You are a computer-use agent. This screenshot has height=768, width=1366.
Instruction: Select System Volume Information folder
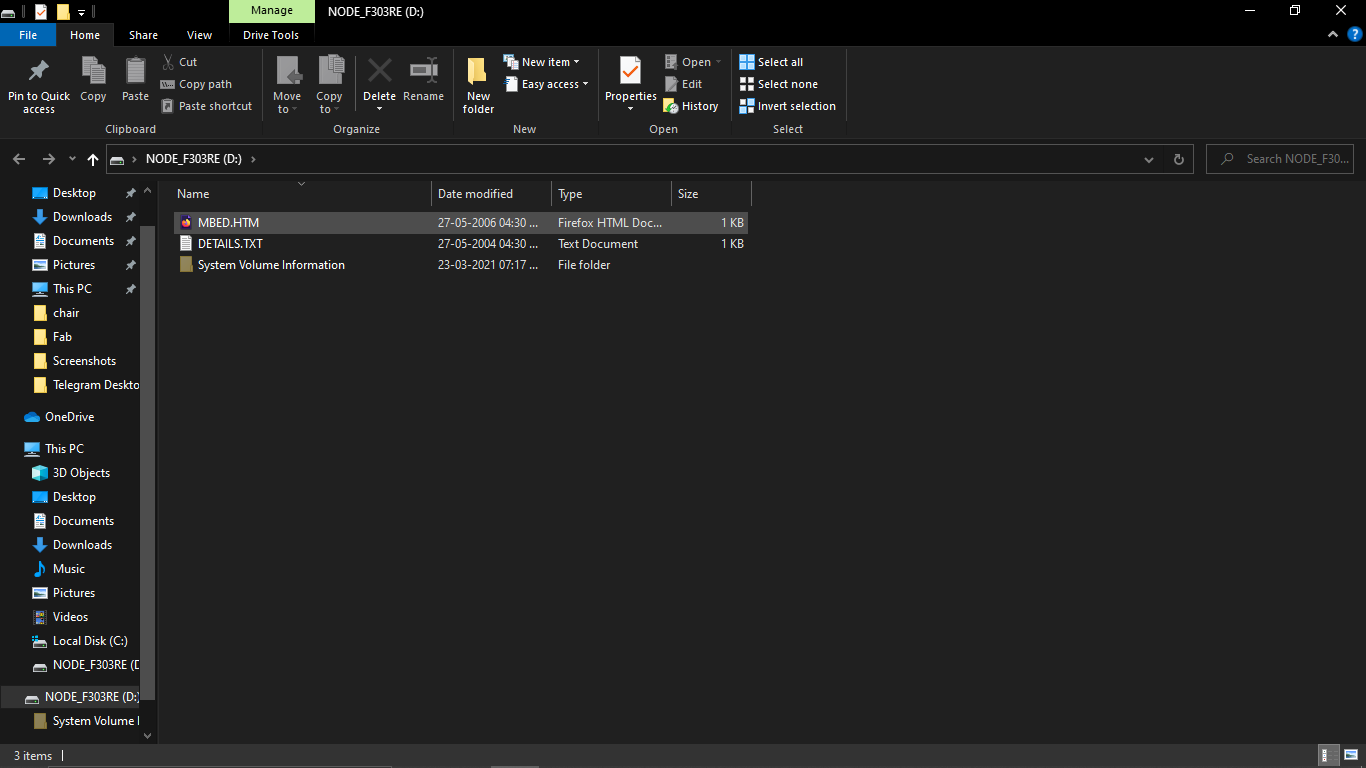[x=460, y=265]
